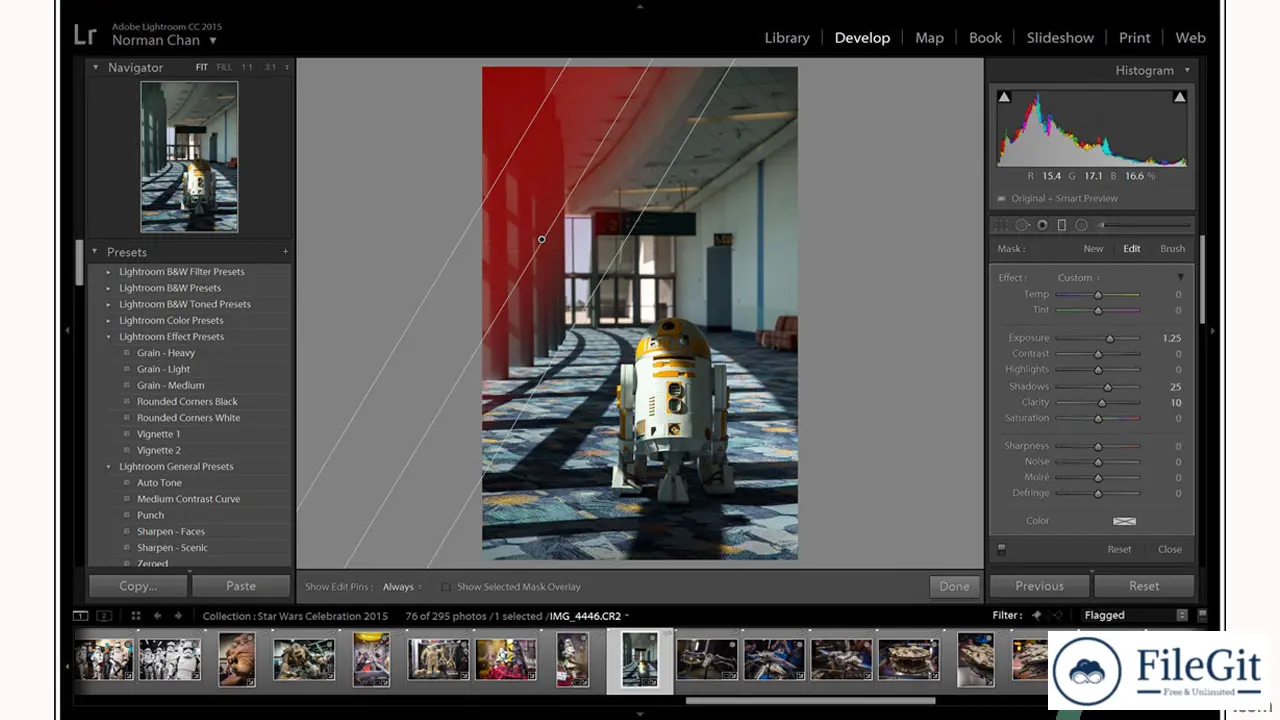The height and width of the screenshot is (720, 1280).
Task: Toggle shadow clipping indicator in Histogram
Action: click(1004, 97)
